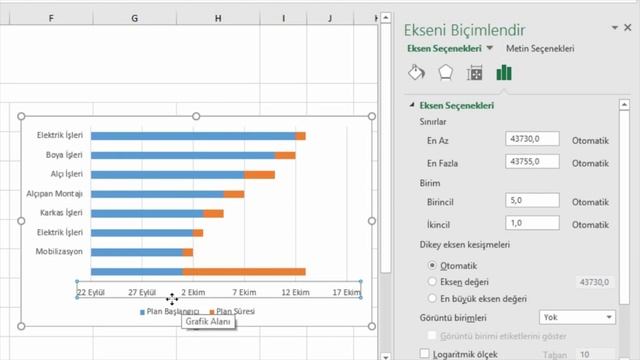Click the 17 Ekim axis label

347,292
